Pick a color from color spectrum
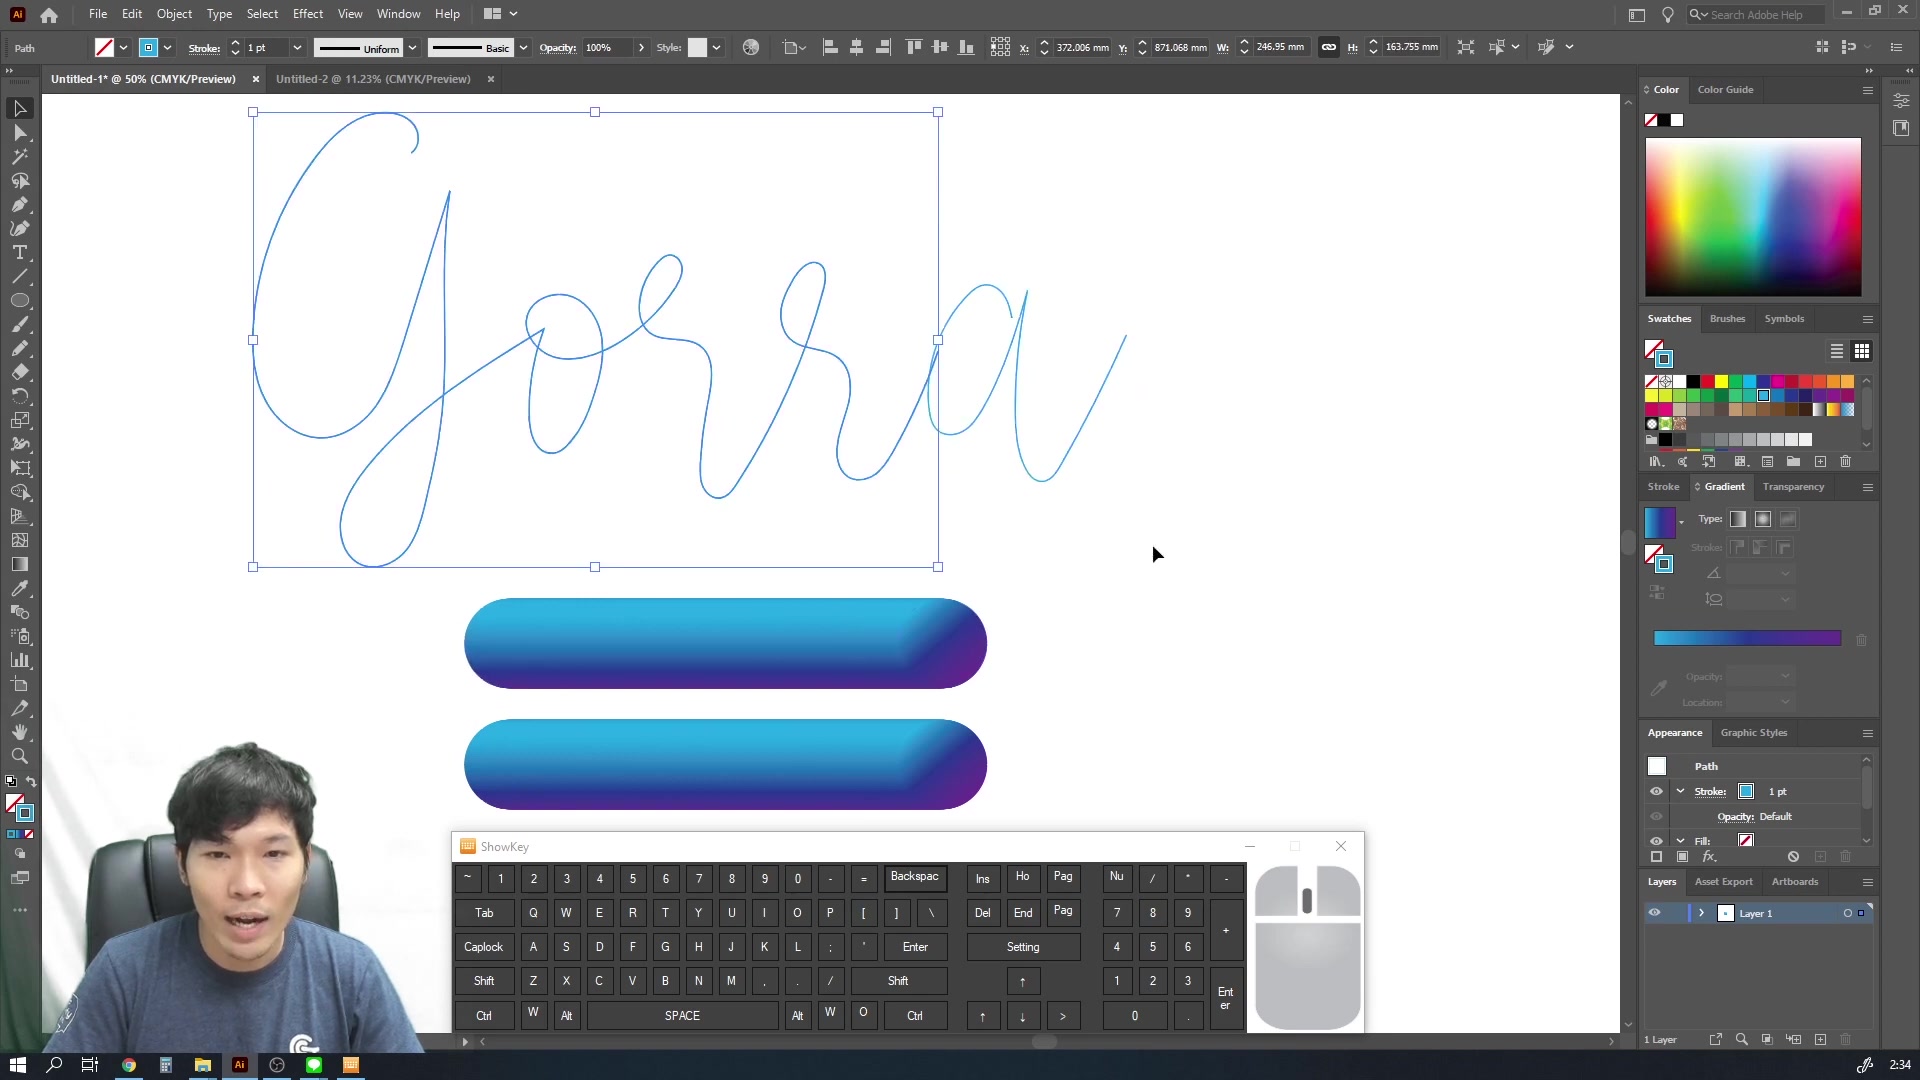The image size is (1920, 1080). 1753,217
